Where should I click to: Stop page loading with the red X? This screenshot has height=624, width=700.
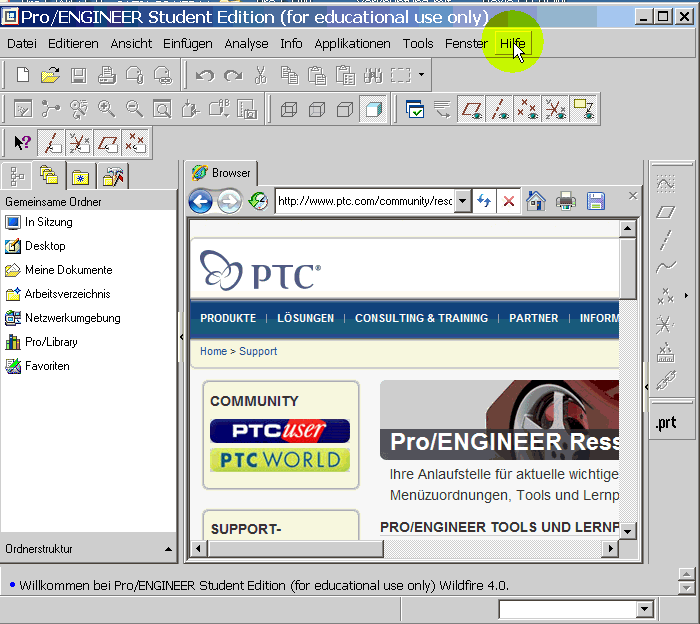[508, 201]
